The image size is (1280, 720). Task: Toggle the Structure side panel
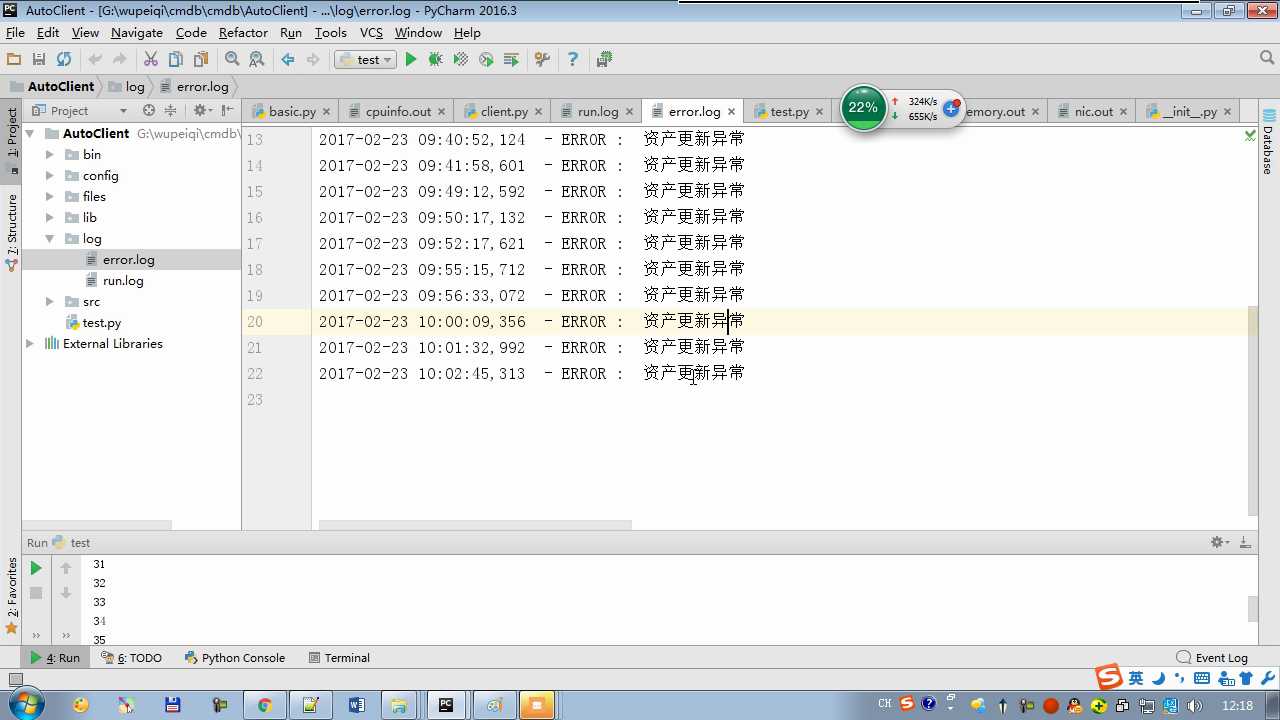(x=12, y=232)
